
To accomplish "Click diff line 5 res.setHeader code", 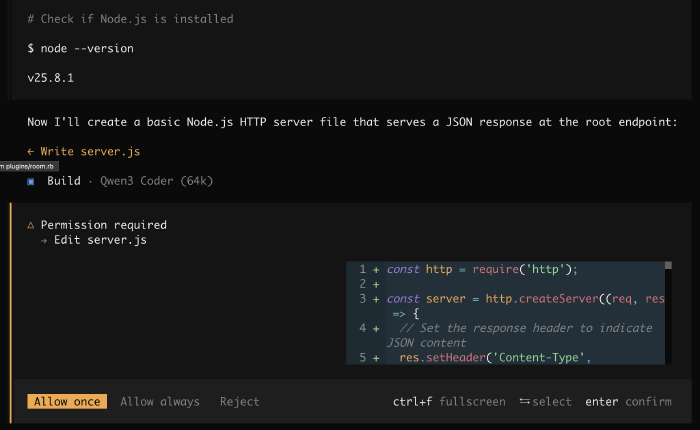I will click(x=495, y=358).
